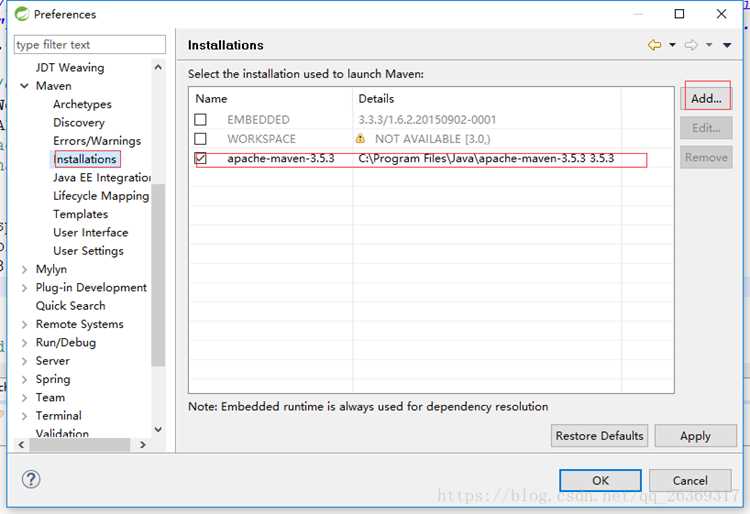Expand the Run/Debug node
Viewport: 750px width, 514px height.
tap(24, 342)
